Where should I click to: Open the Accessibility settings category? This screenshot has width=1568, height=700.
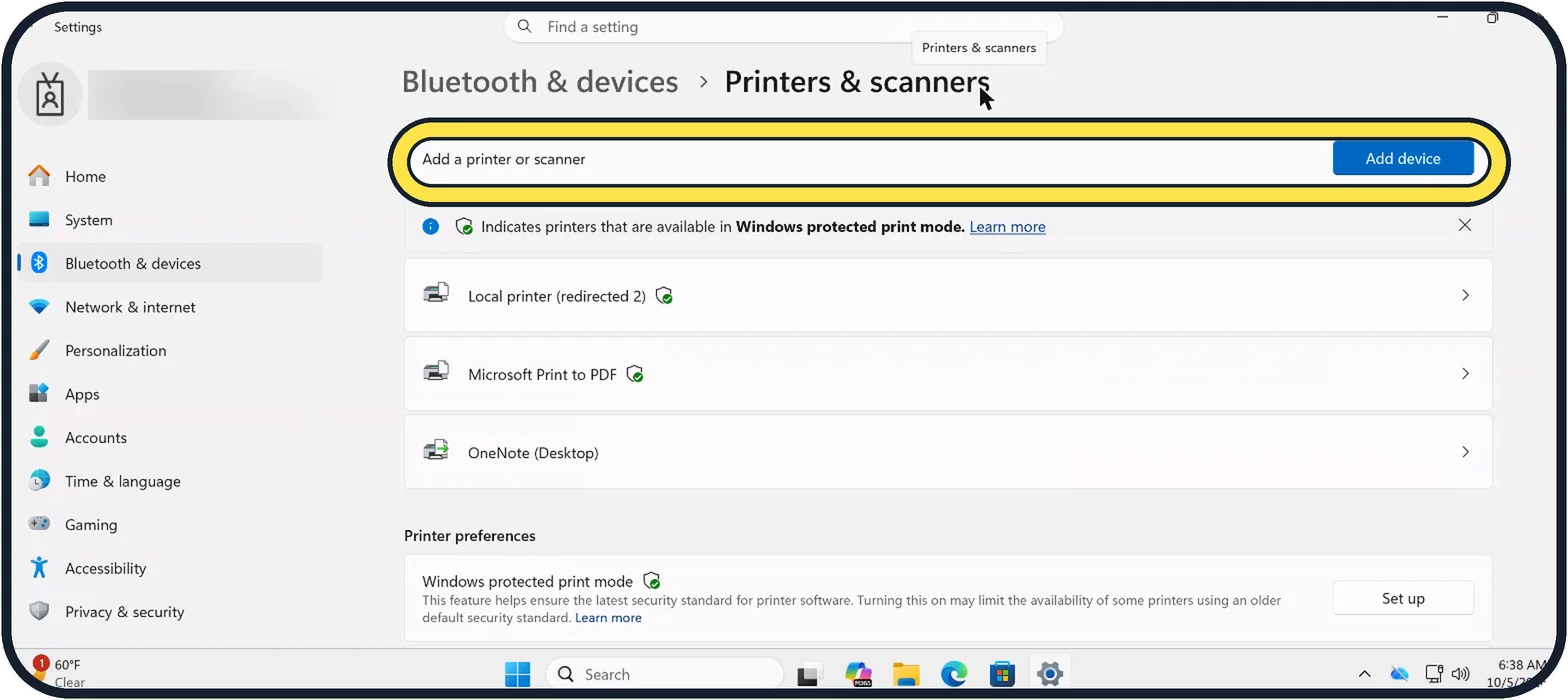pos(168,568)
